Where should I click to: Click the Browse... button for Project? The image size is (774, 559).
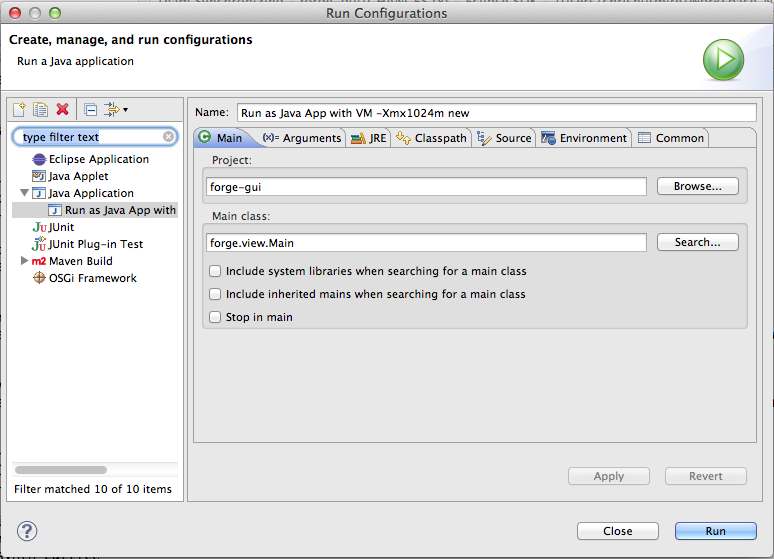(x=697, y=186)
